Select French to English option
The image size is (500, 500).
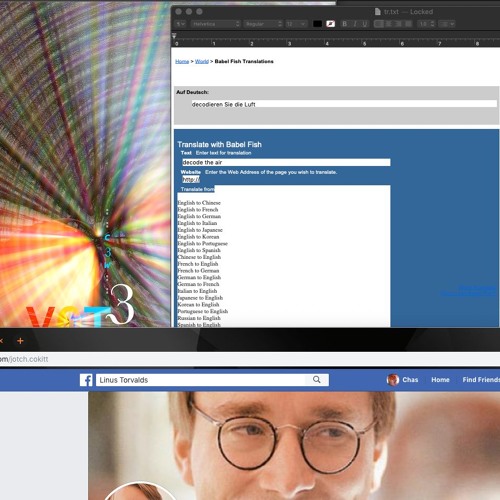[198, 264]
